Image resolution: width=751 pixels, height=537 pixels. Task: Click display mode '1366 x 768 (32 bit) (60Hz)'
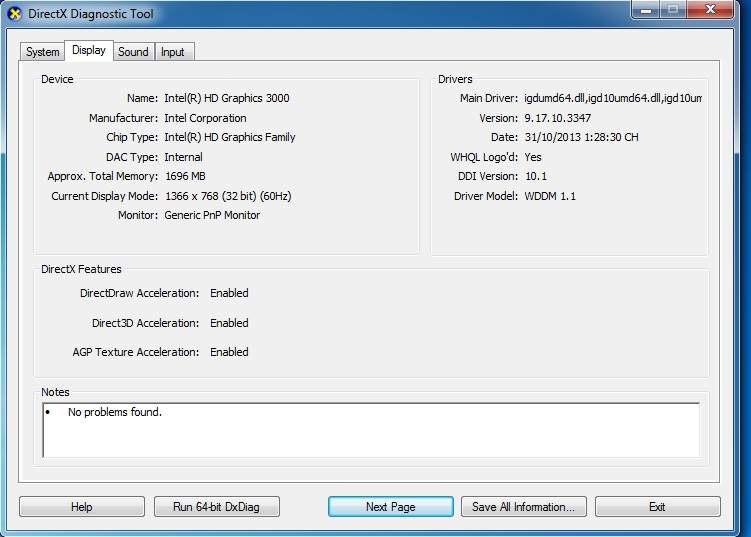click(228, 196)
